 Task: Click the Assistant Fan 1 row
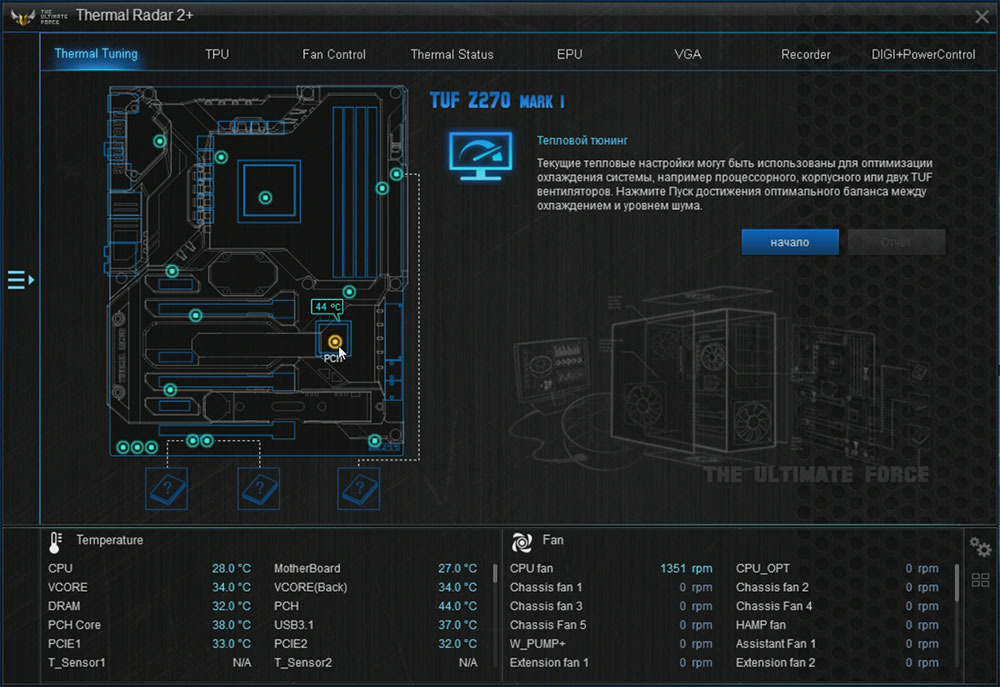pos(837,644)
